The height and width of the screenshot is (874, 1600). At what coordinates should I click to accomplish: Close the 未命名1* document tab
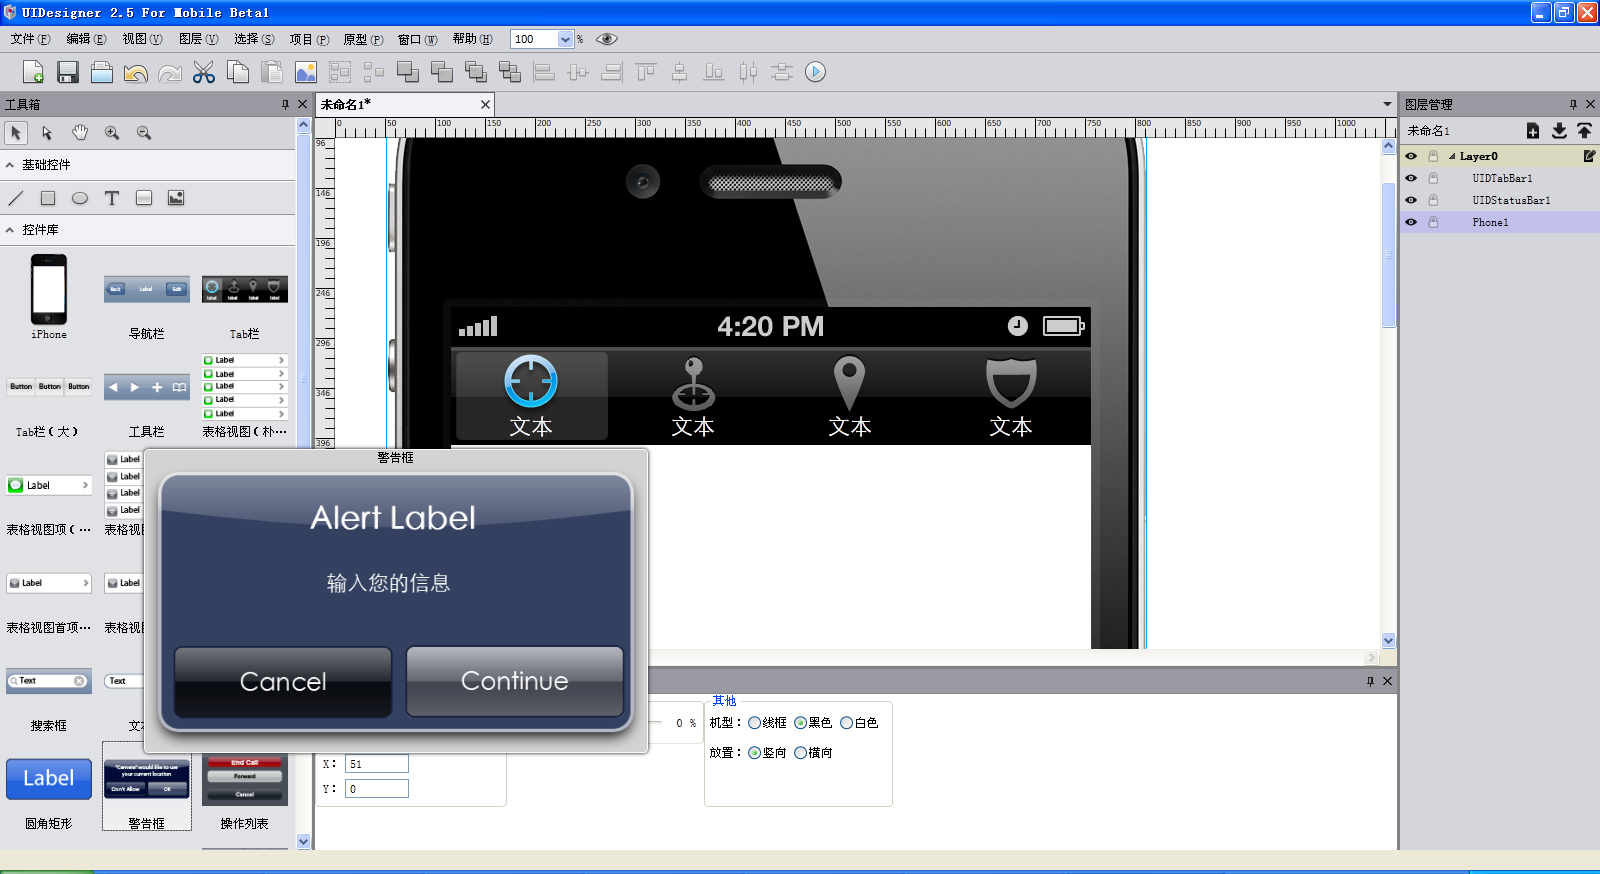tap(485, 104)
